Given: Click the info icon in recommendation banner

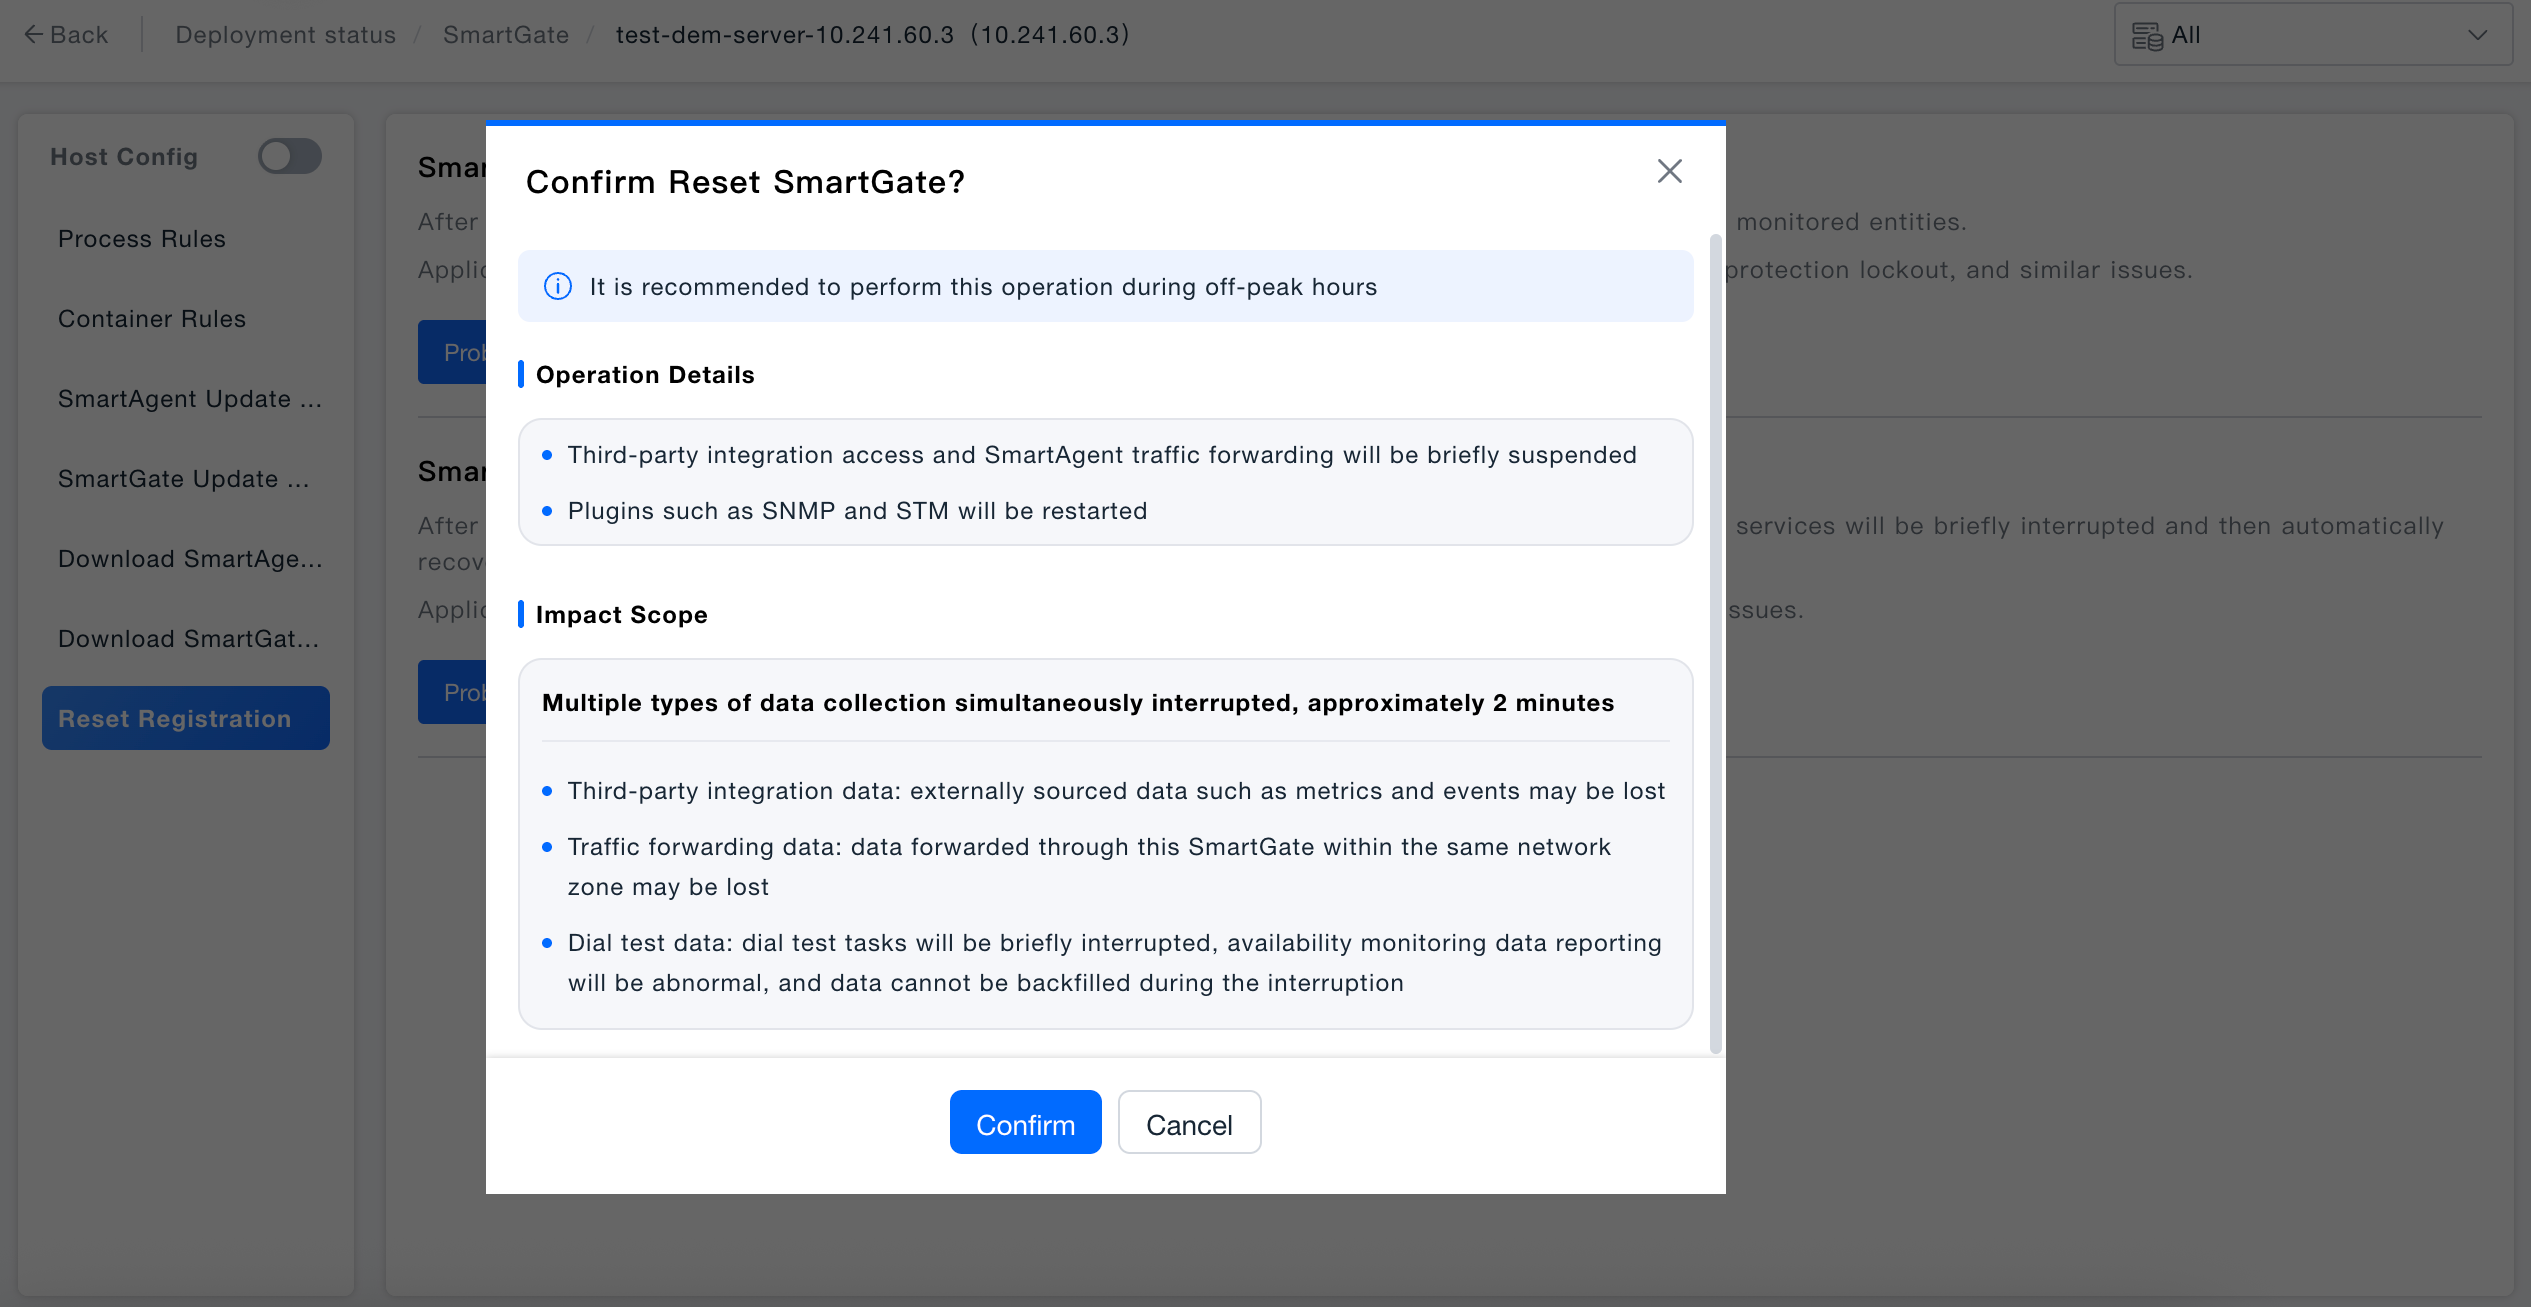Looking at the screenshot, I should coord(557,287).
